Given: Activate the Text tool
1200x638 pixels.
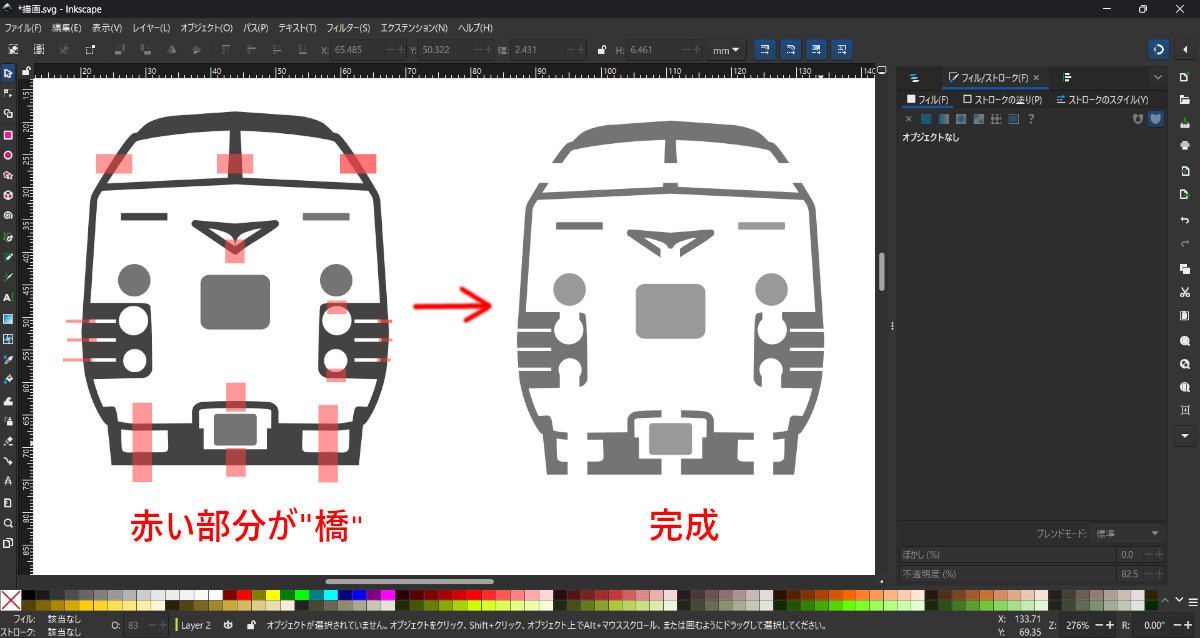Looking at the screenshot, I should tap(8, 298).
